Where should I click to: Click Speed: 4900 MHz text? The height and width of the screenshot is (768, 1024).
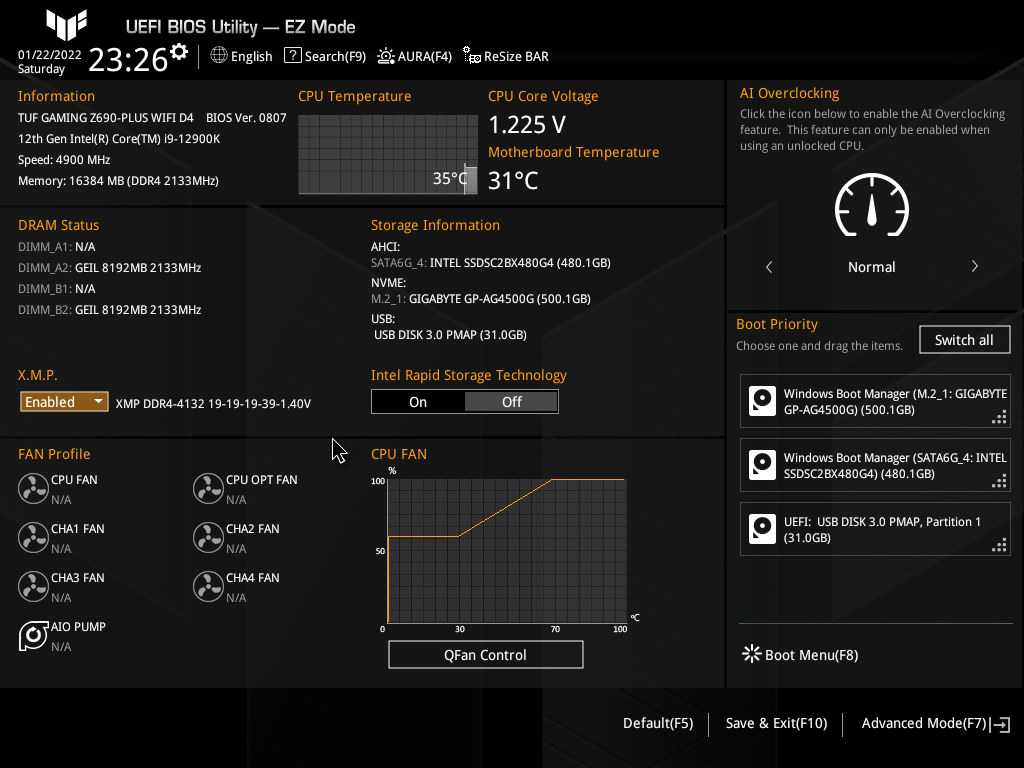64,159
